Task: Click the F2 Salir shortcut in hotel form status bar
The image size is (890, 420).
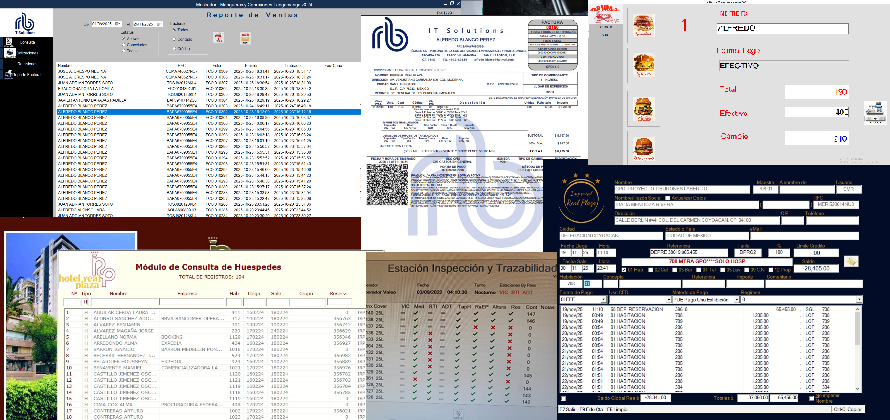Action: click(x=569, y=409)
